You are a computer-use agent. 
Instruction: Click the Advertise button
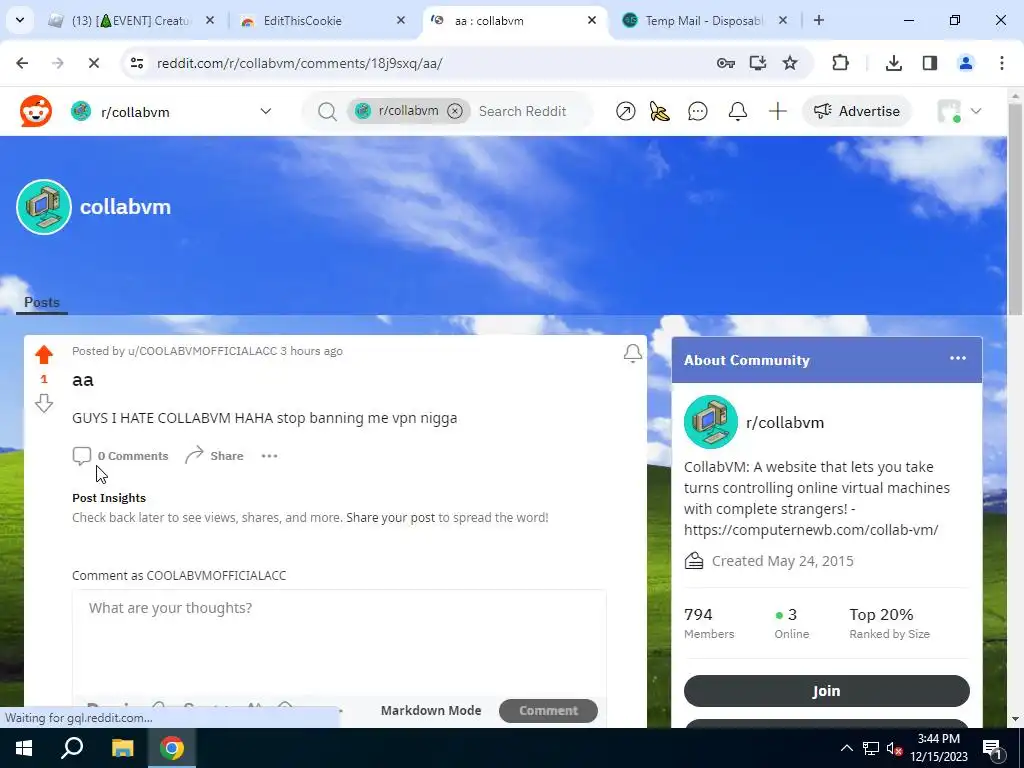pyautogui.click(x=857, y=112)
